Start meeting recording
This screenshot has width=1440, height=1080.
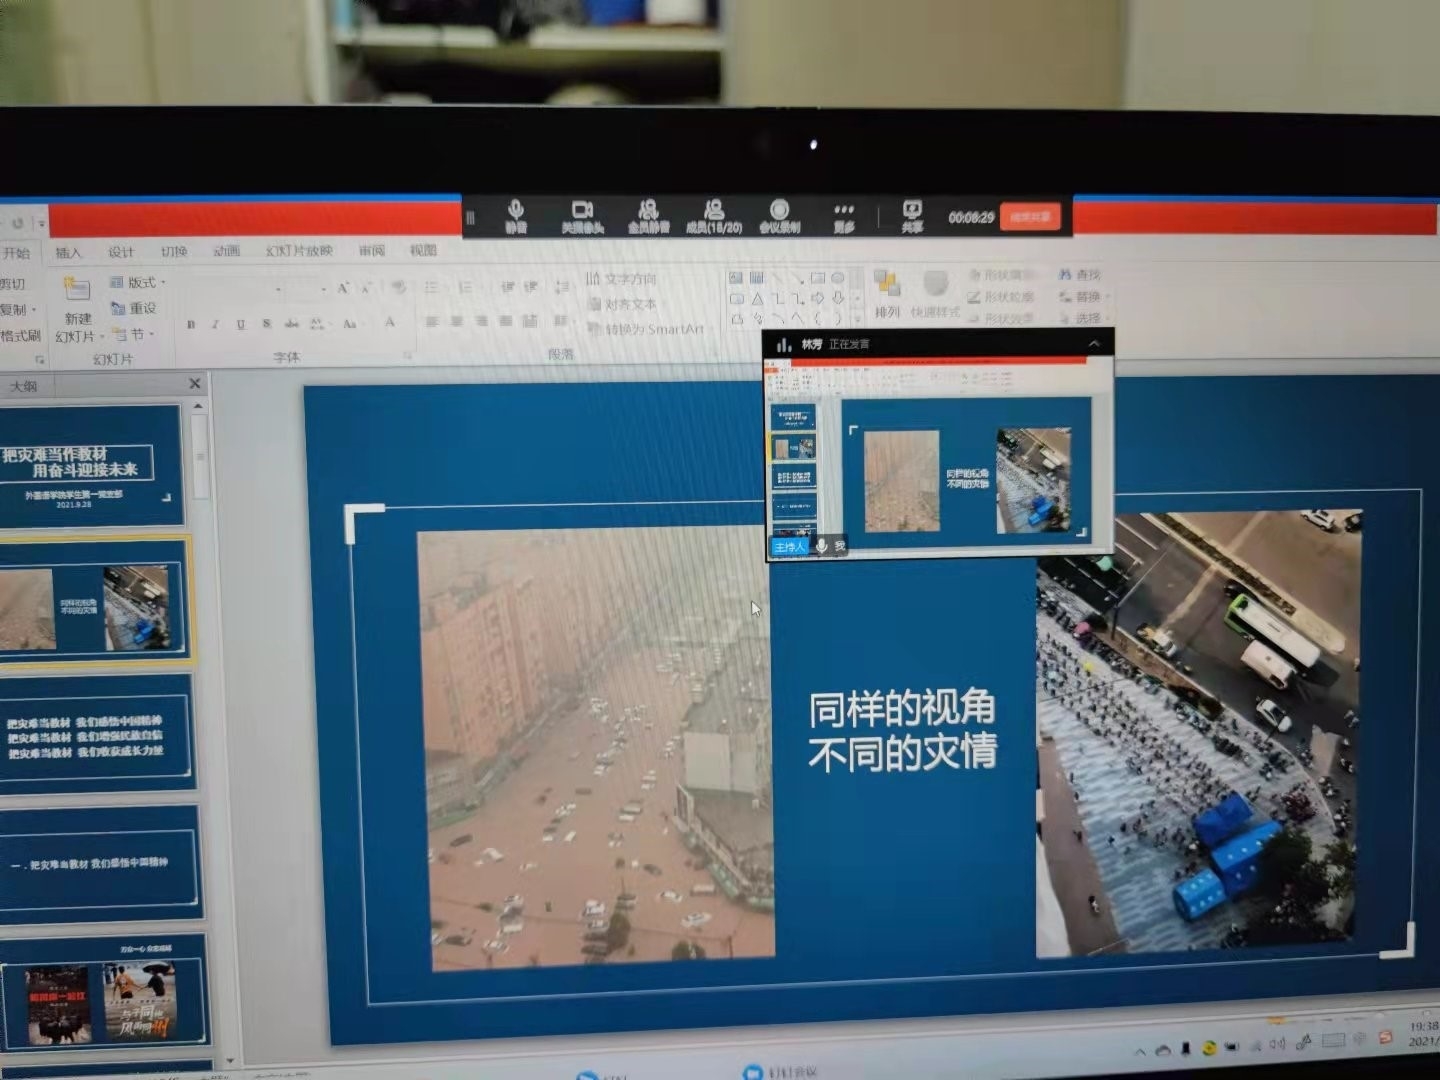(x=779, y=214)
